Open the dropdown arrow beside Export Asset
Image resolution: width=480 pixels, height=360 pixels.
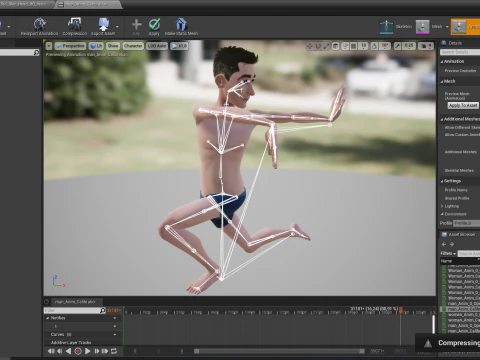(x=117, y=27)
